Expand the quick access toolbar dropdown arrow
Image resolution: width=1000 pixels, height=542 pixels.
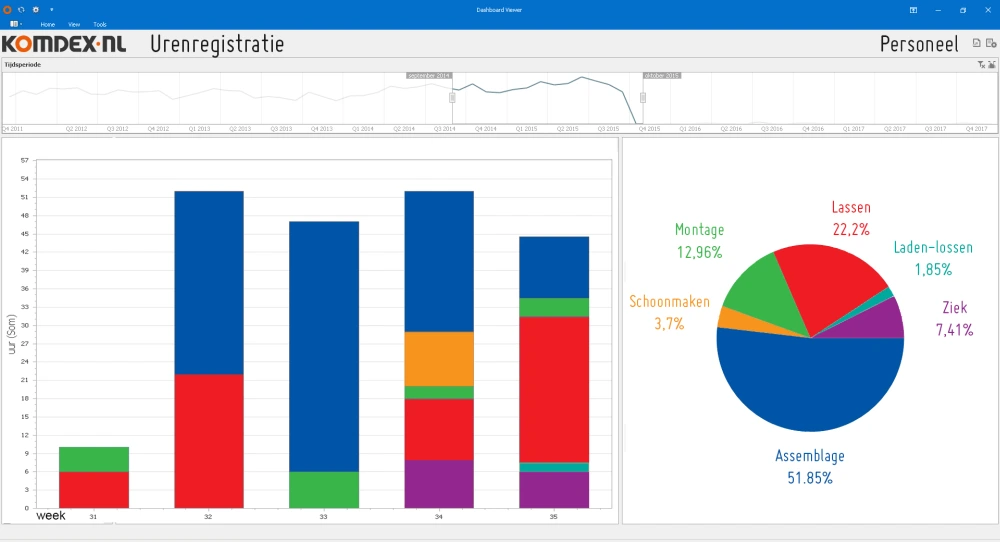click(x=51, y=9)
